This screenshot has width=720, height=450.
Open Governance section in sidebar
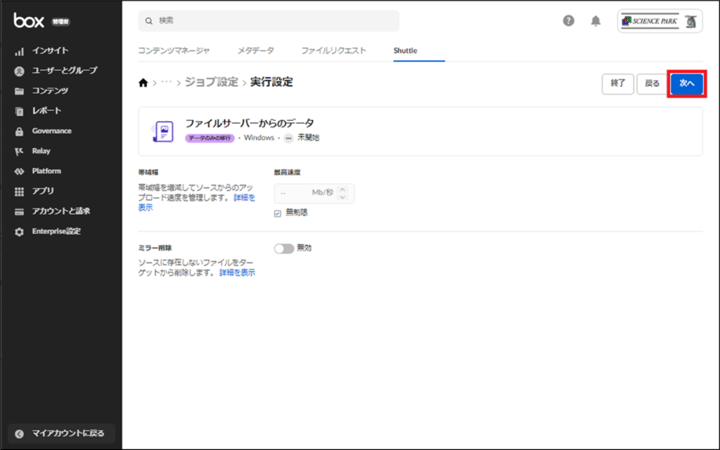[51, 131]
